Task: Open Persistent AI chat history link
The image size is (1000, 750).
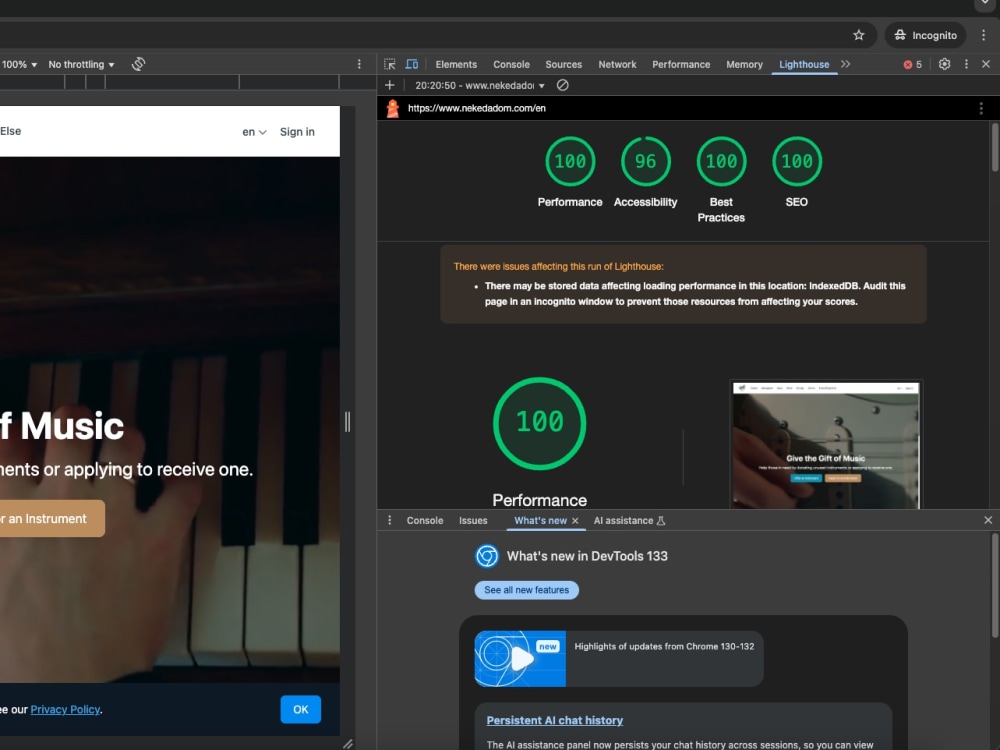Action: tap(554, 720)
